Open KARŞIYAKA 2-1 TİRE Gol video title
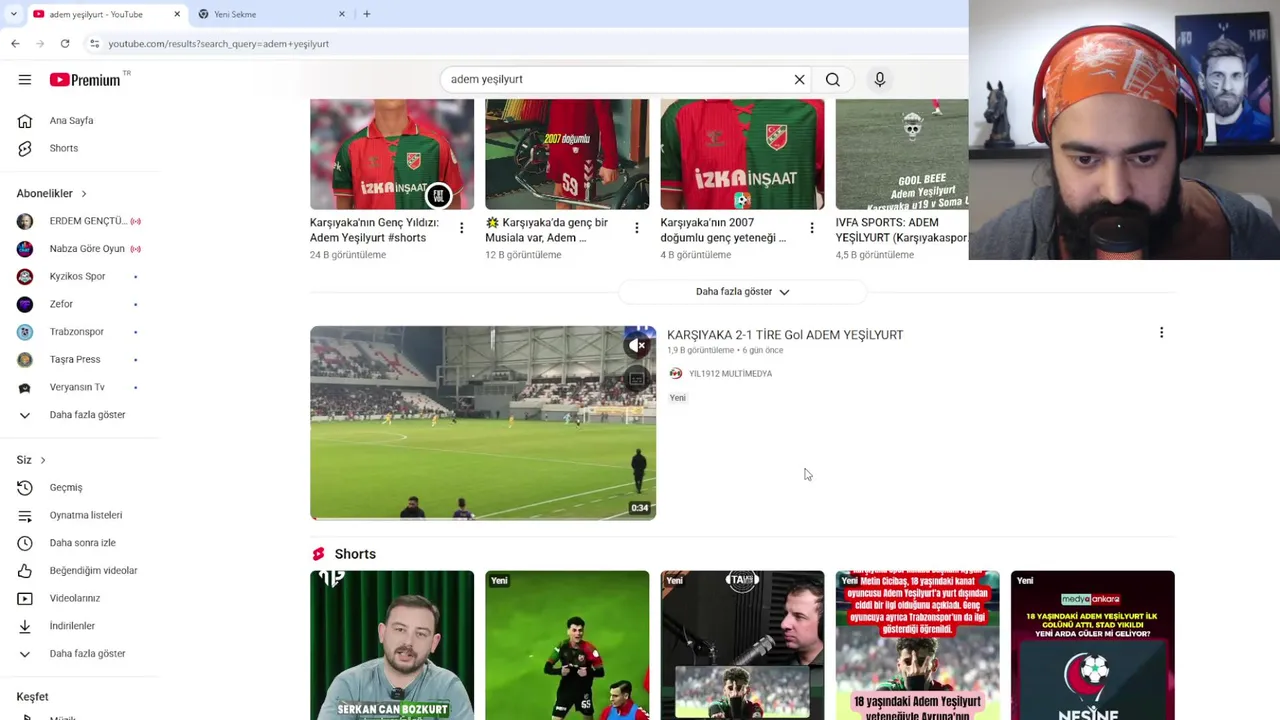 785,335
